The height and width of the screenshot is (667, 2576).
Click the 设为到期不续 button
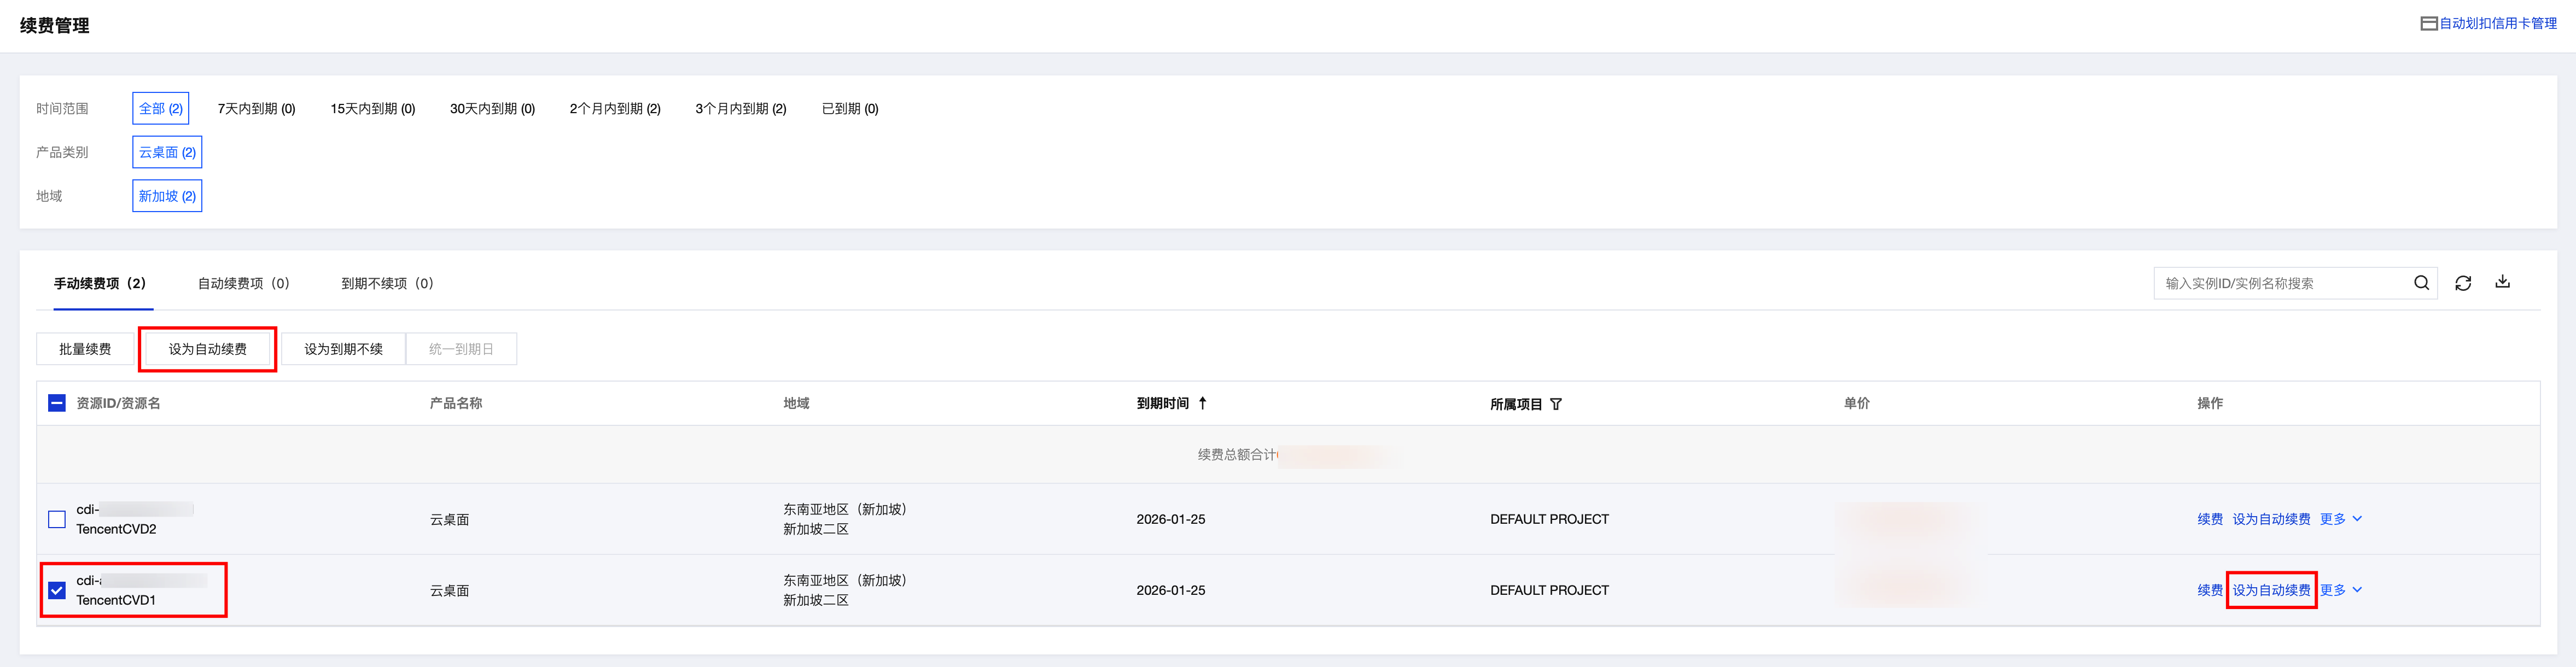(x=343, y=349)
